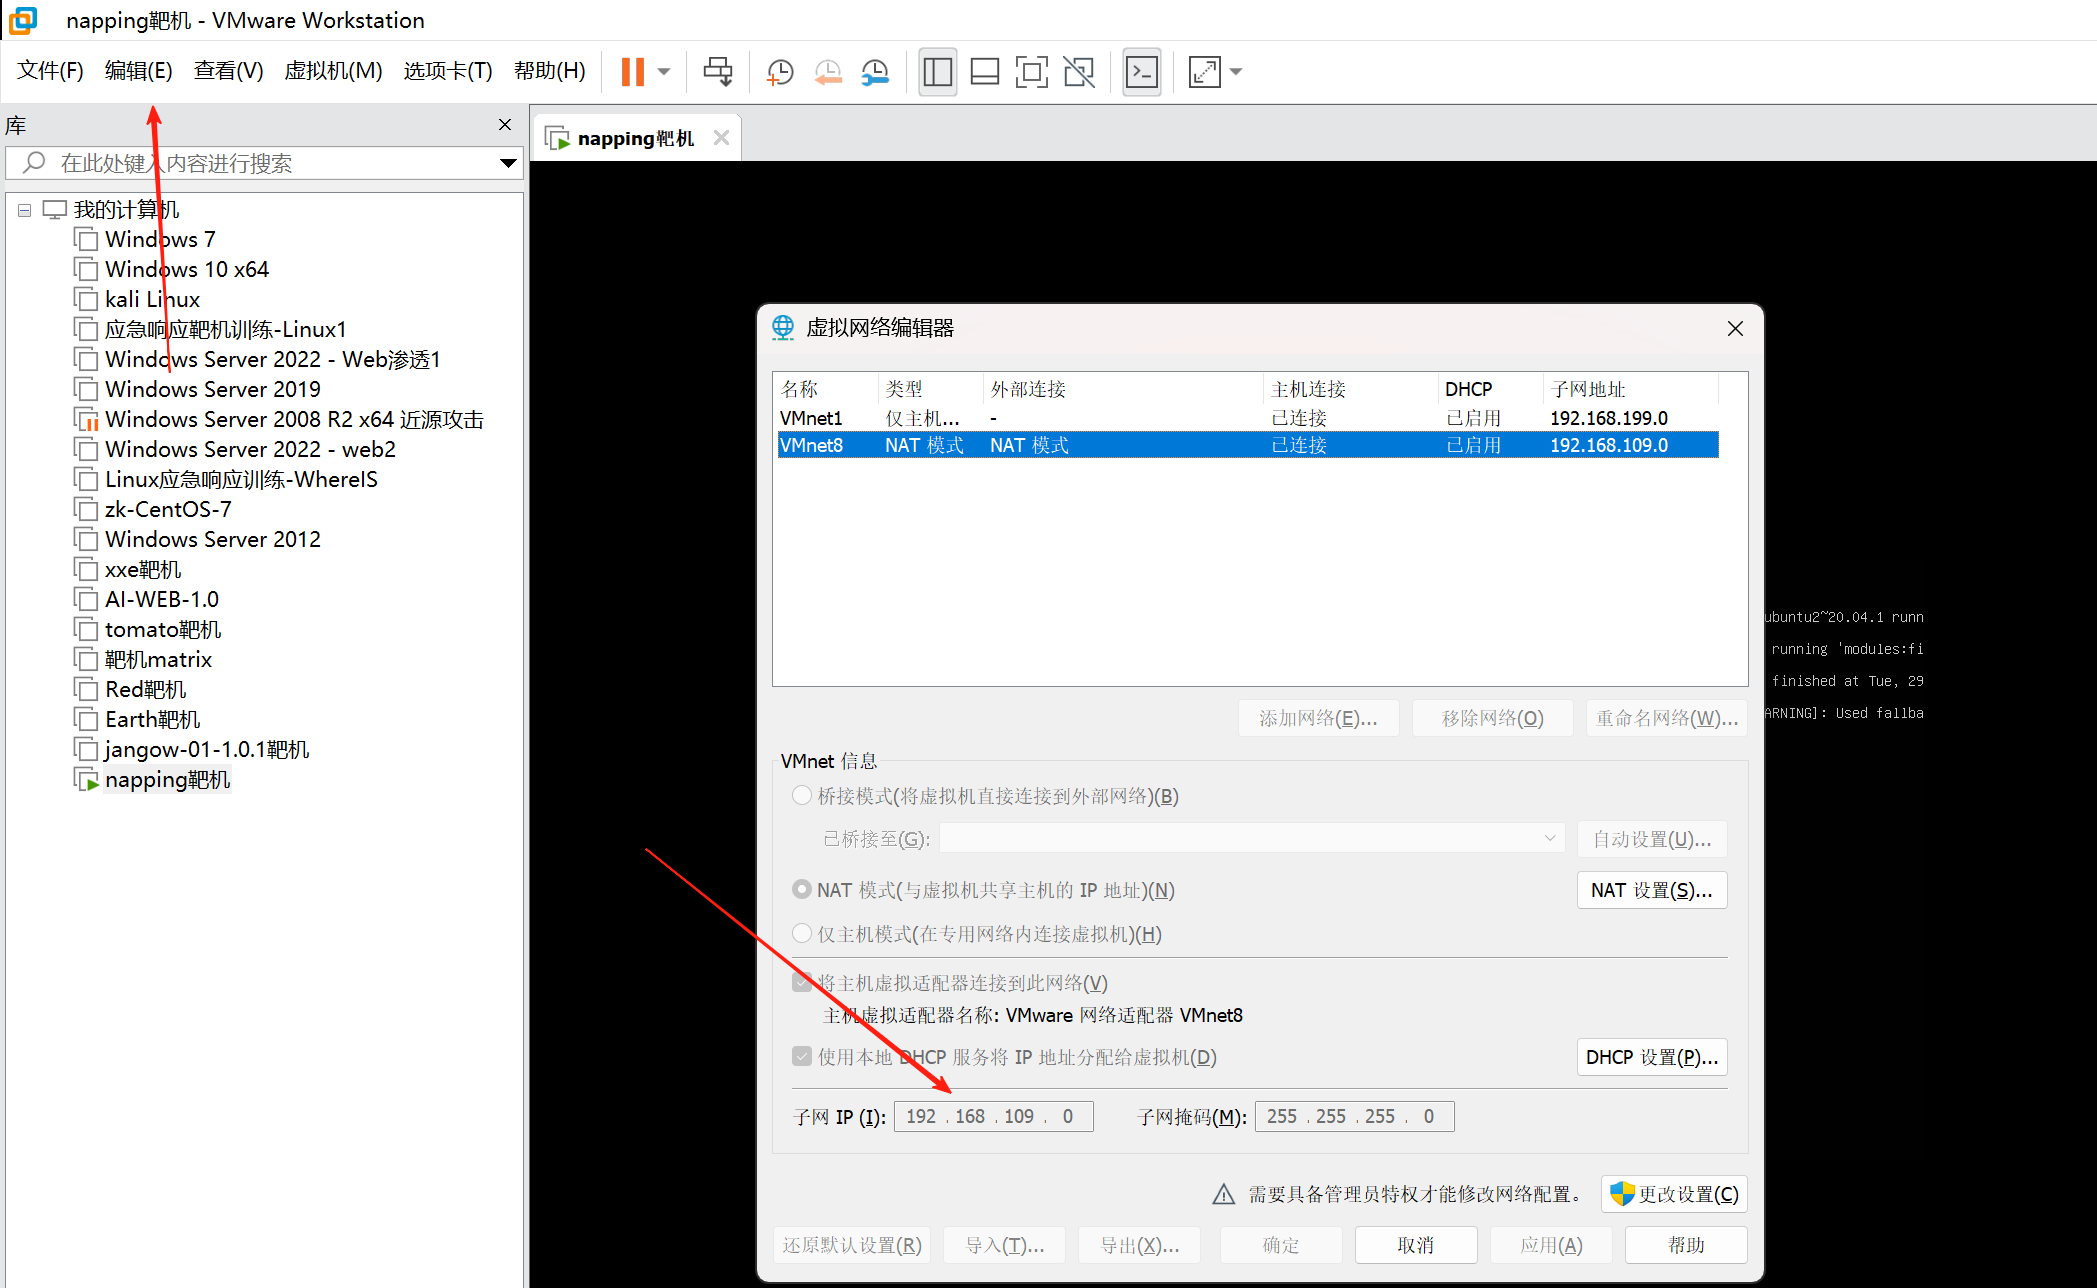The height and width of the screenshot is (1288, 2097).
Task: Click the 导入(T)... button
Action: point(1004,1245)
